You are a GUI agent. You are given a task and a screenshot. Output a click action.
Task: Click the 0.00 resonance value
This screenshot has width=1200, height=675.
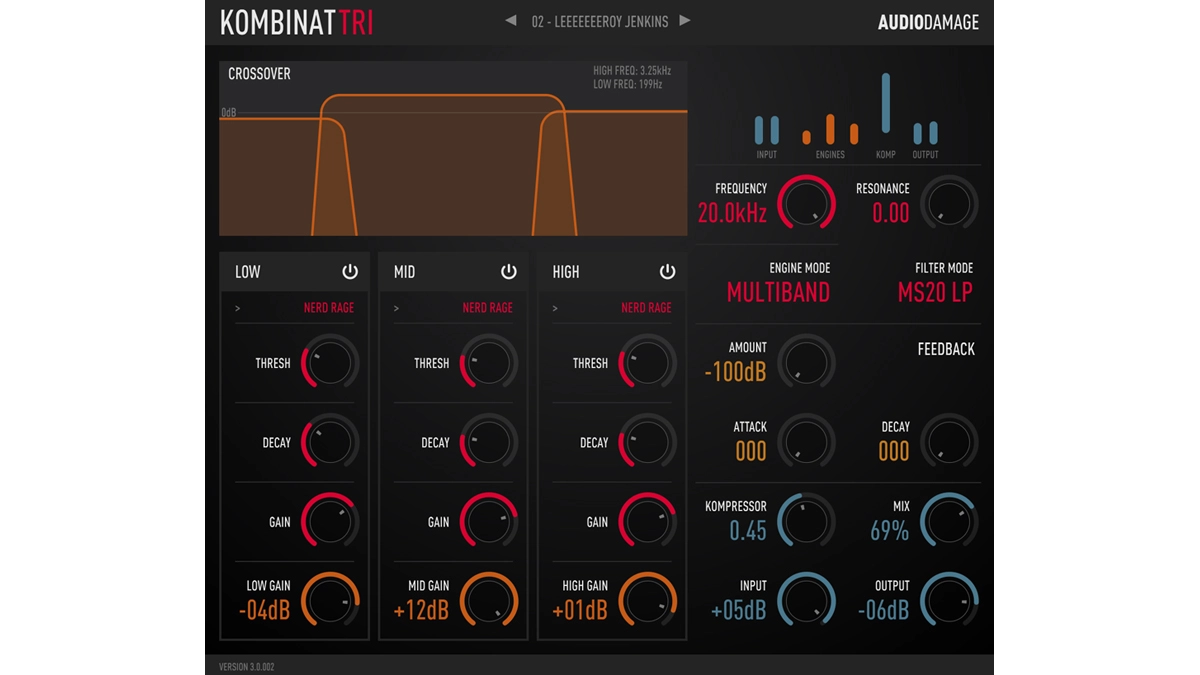tap(890, 213)
